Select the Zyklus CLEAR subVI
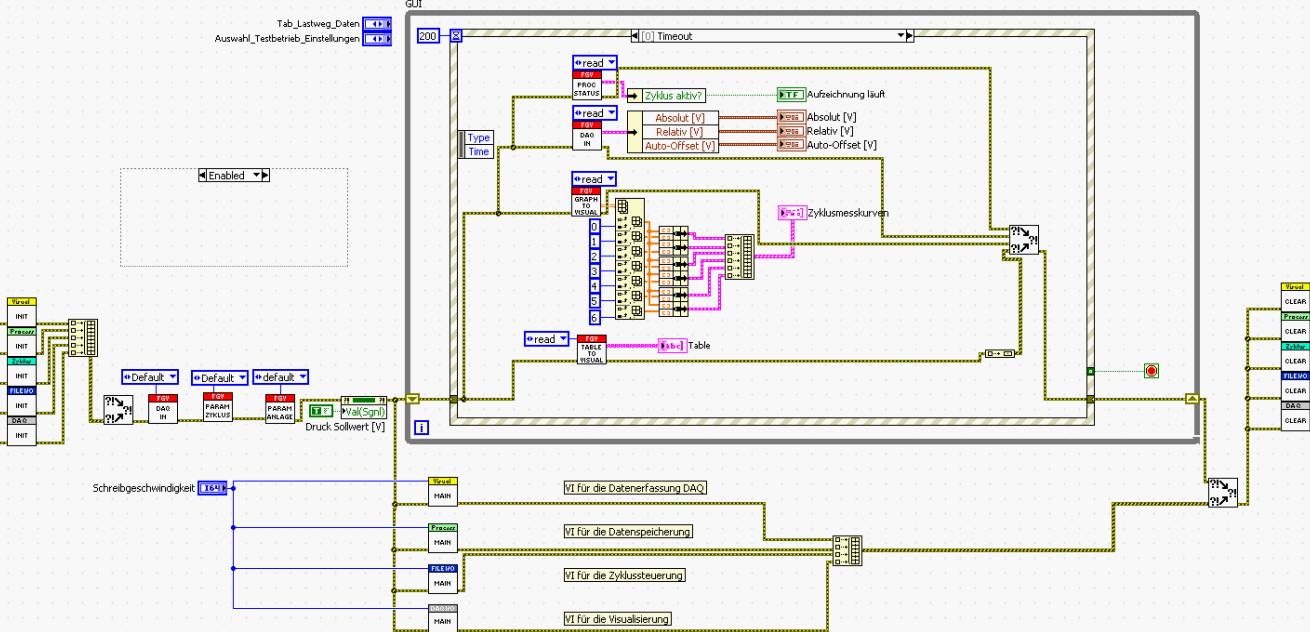The image size is (1310, 632). point(1295,356)
